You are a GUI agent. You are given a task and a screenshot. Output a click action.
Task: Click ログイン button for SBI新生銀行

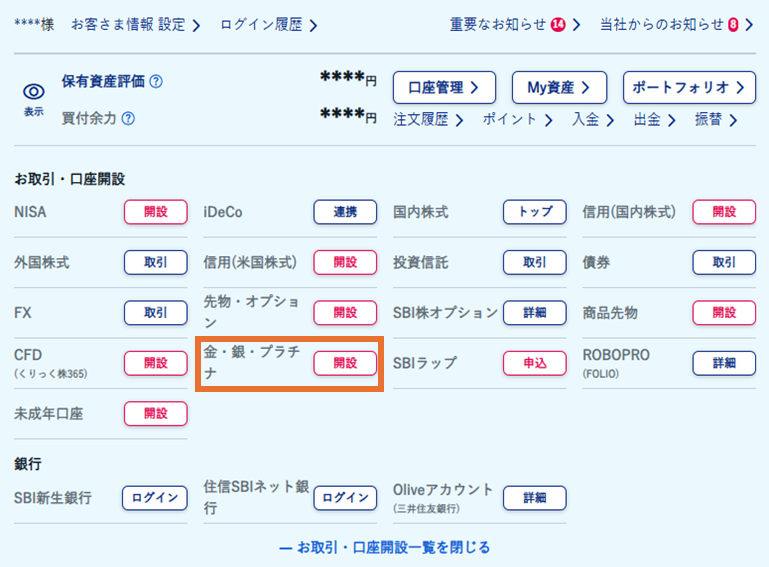(155, 498)
